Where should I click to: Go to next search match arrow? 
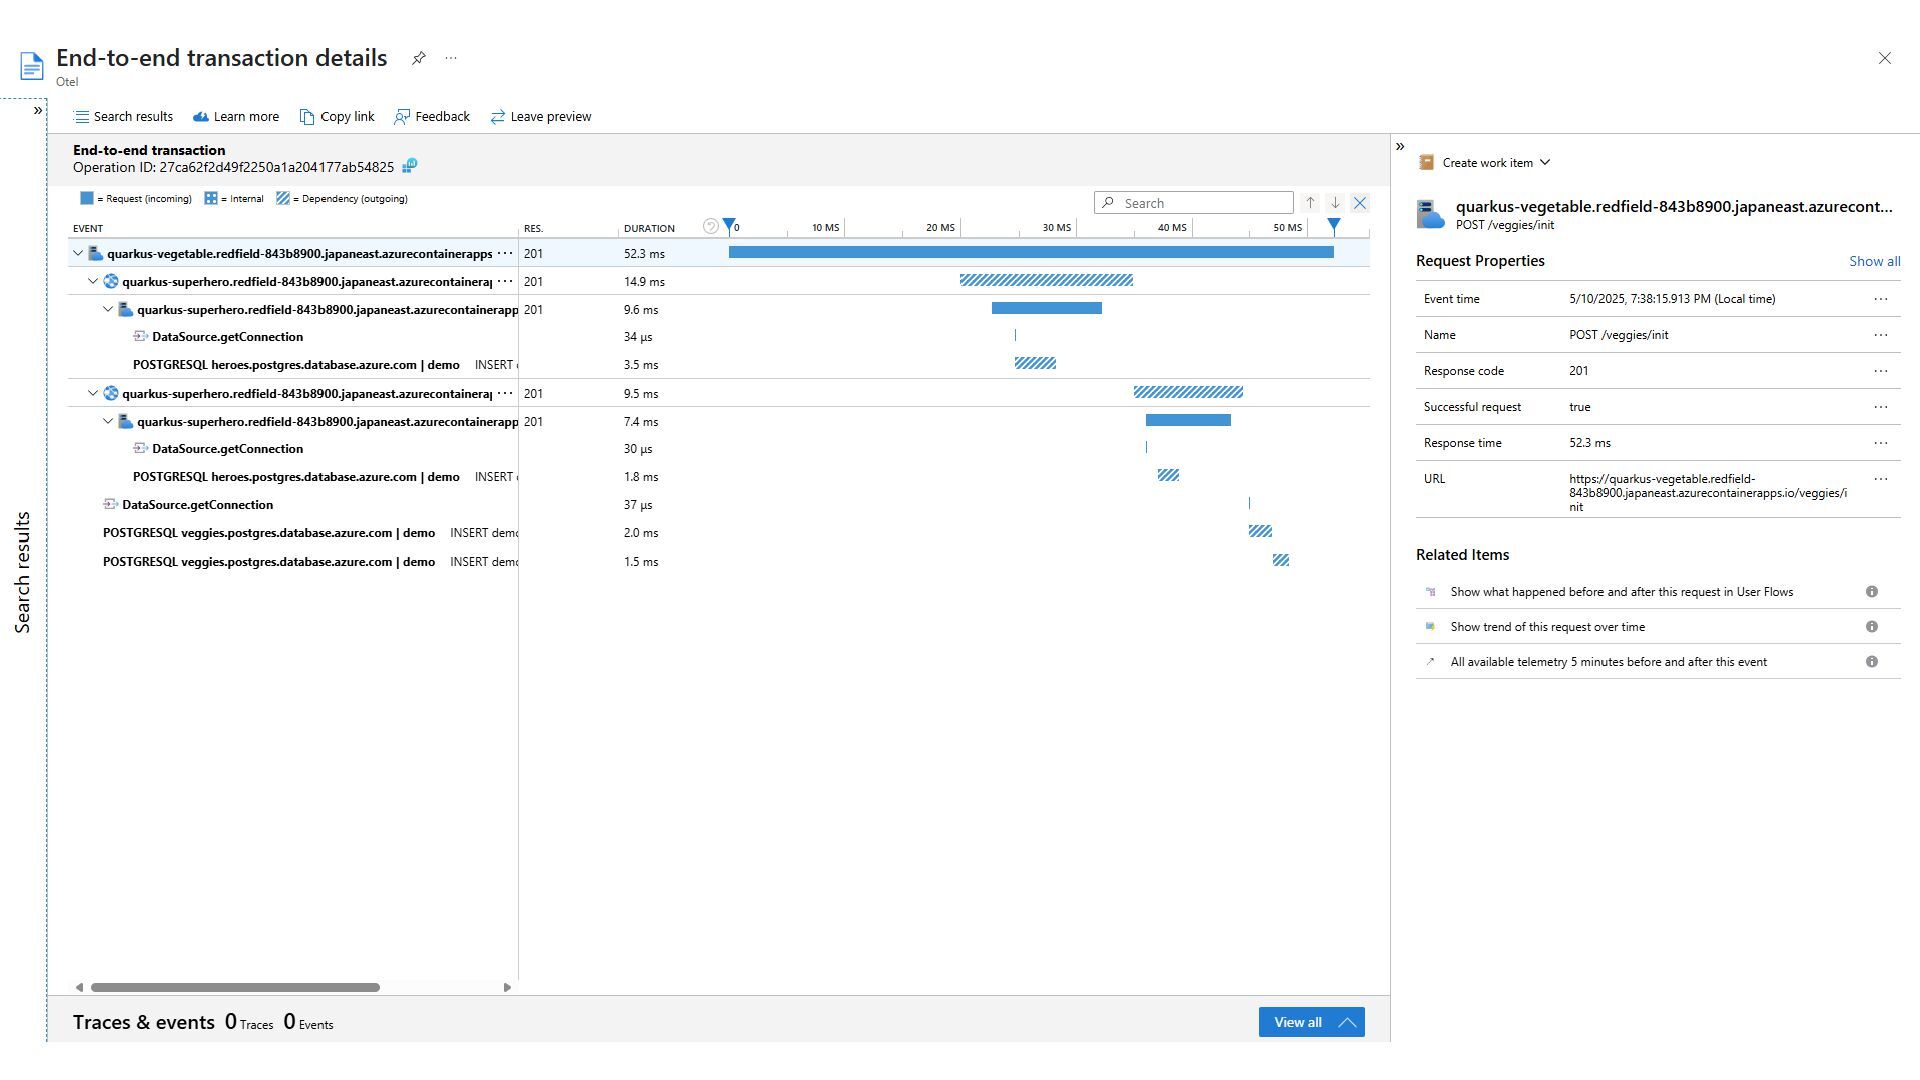(x=1335, y=203)
